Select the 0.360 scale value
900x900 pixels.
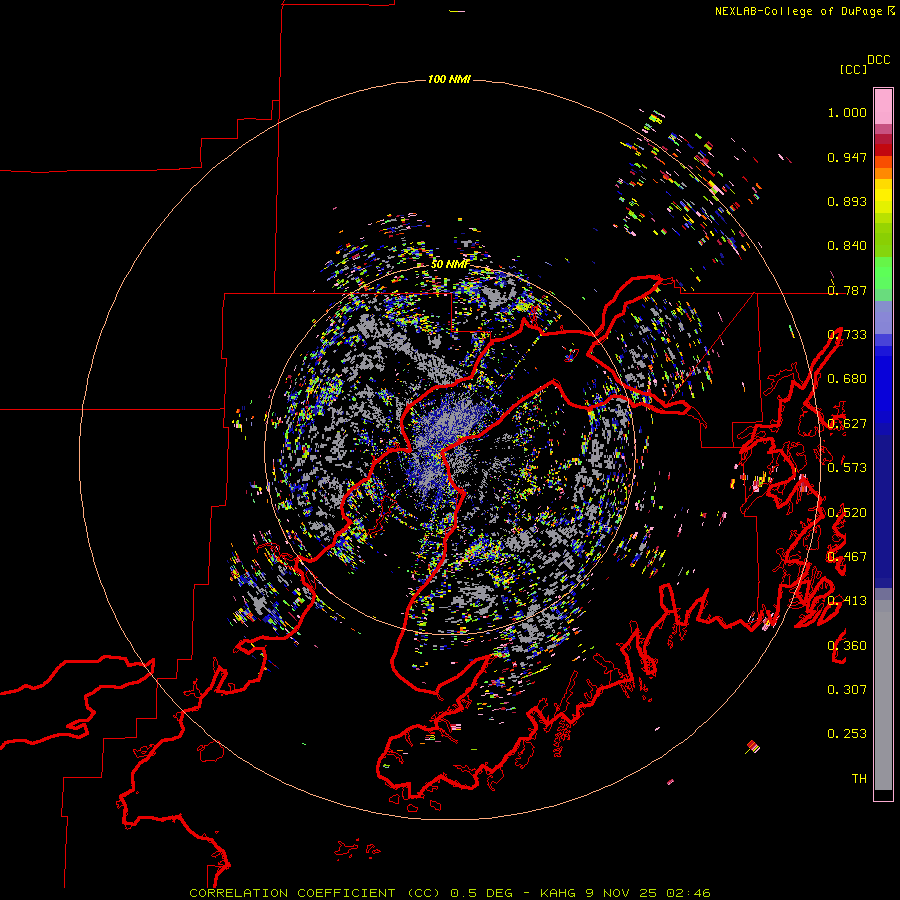click(x=847, y=646)
